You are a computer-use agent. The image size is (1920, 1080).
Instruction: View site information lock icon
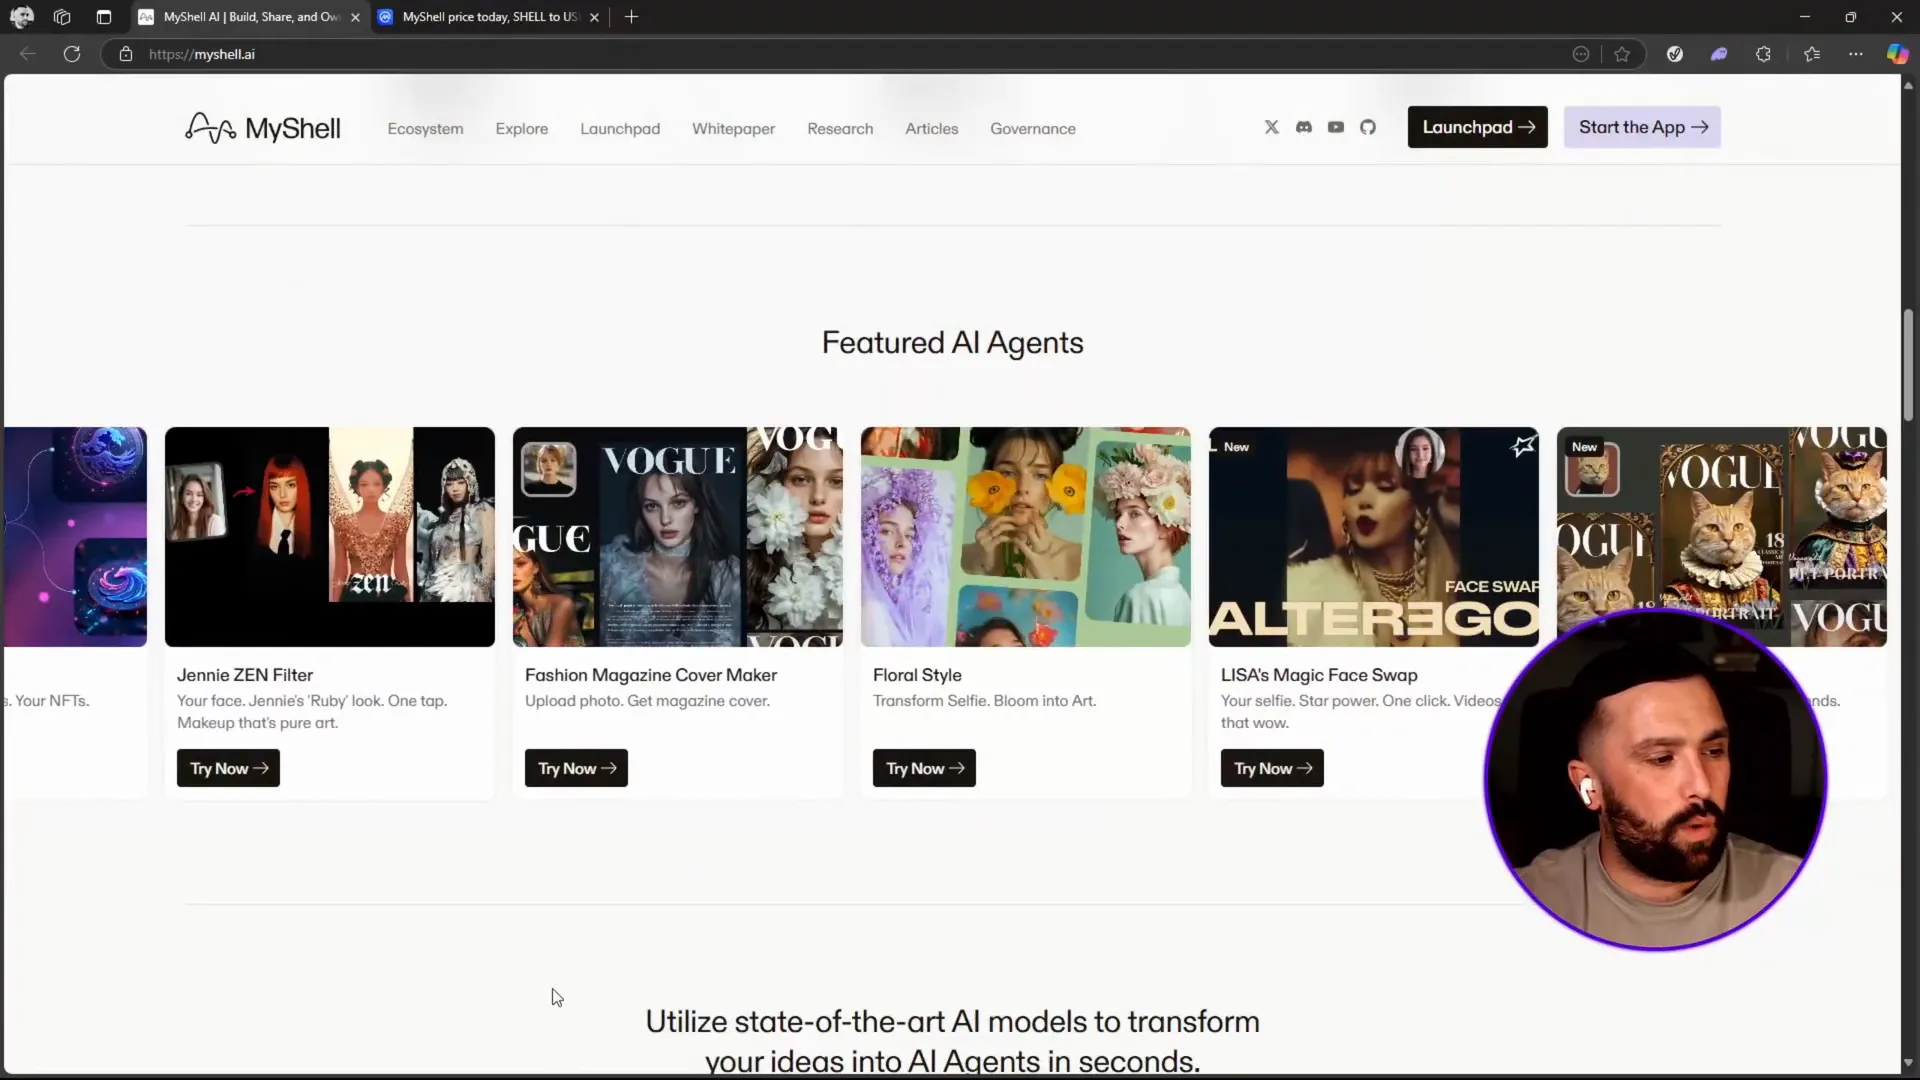click(126, 54)
